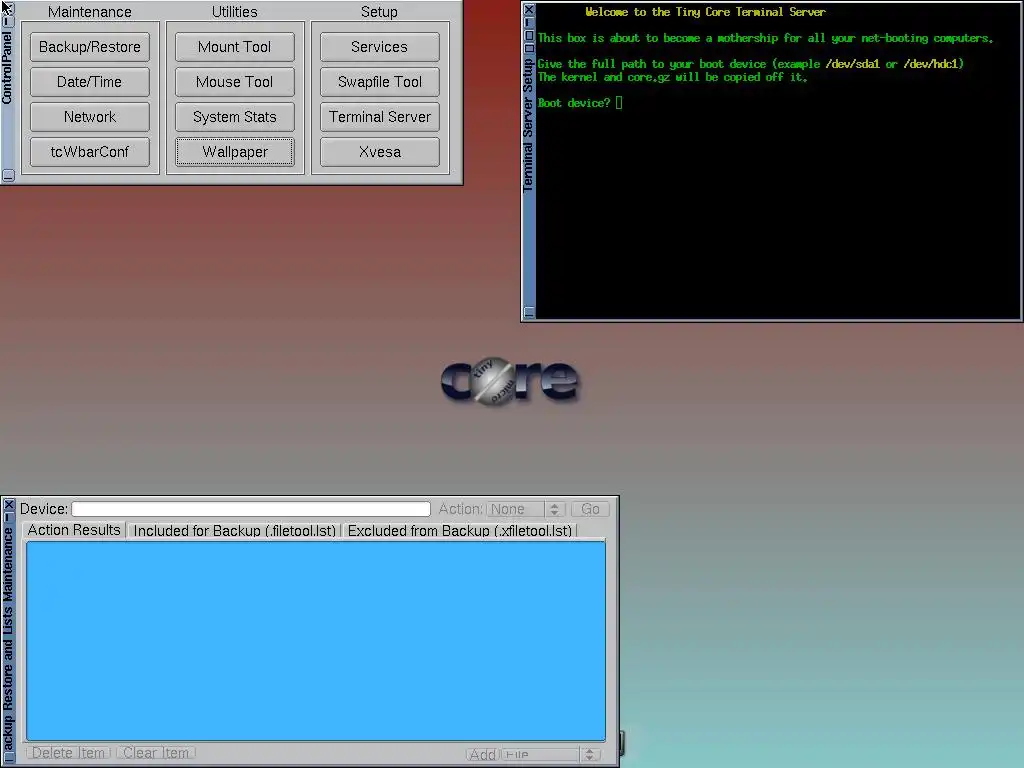The image size is (1024, 768).
Task: Open the Network configuration button
Action: tap(89, 117)
